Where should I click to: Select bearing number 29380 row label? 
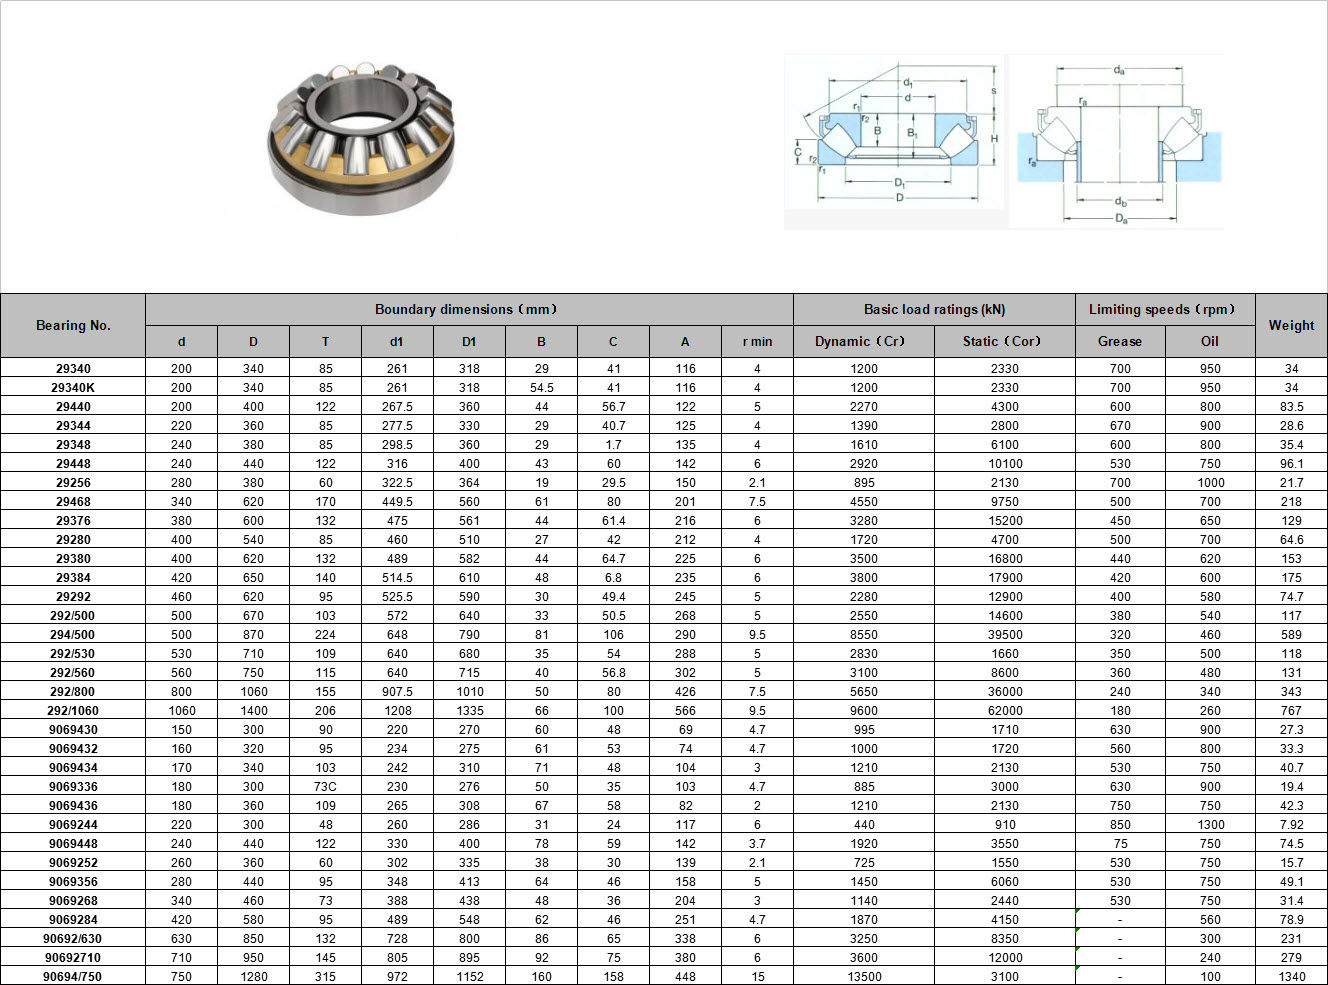pyautogui.click(x=73, y=559)
